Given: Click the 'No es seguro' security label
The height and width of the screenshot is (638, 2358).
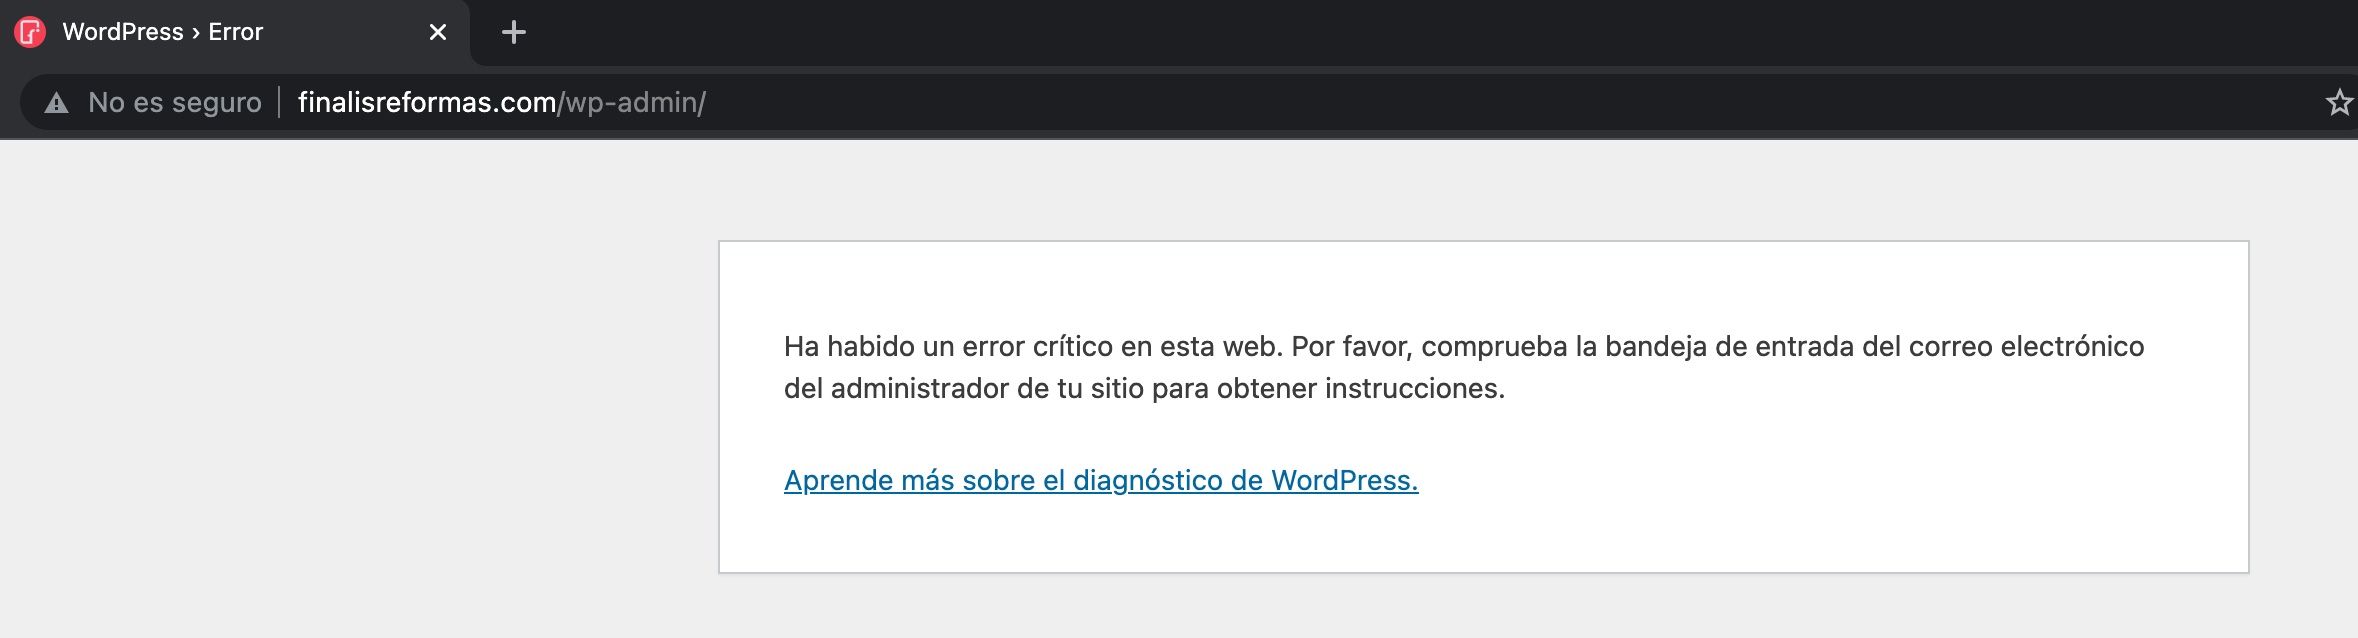Looking at the screenshot, I should (x=175, y=102).
